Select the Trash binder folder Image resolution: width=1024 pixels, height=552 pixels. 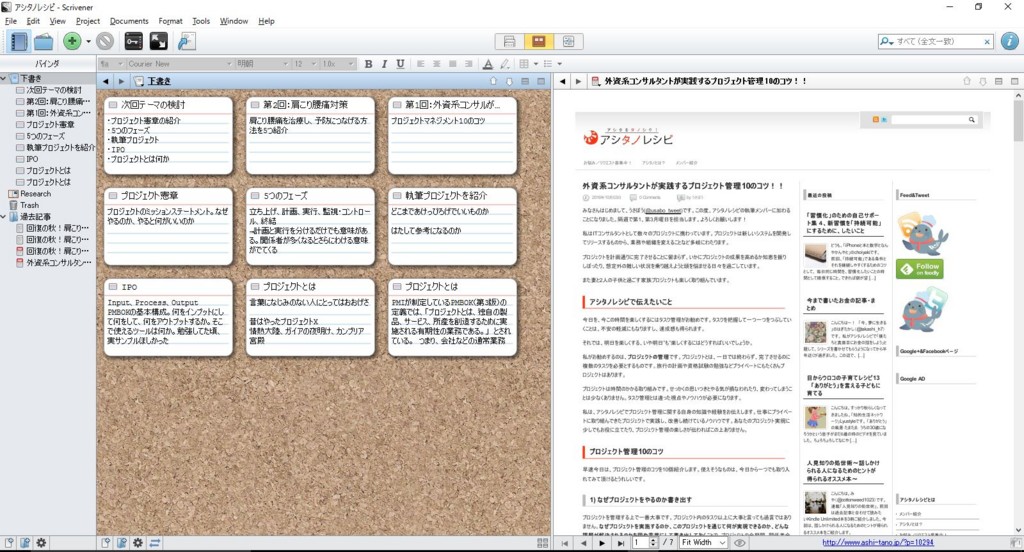29,205
